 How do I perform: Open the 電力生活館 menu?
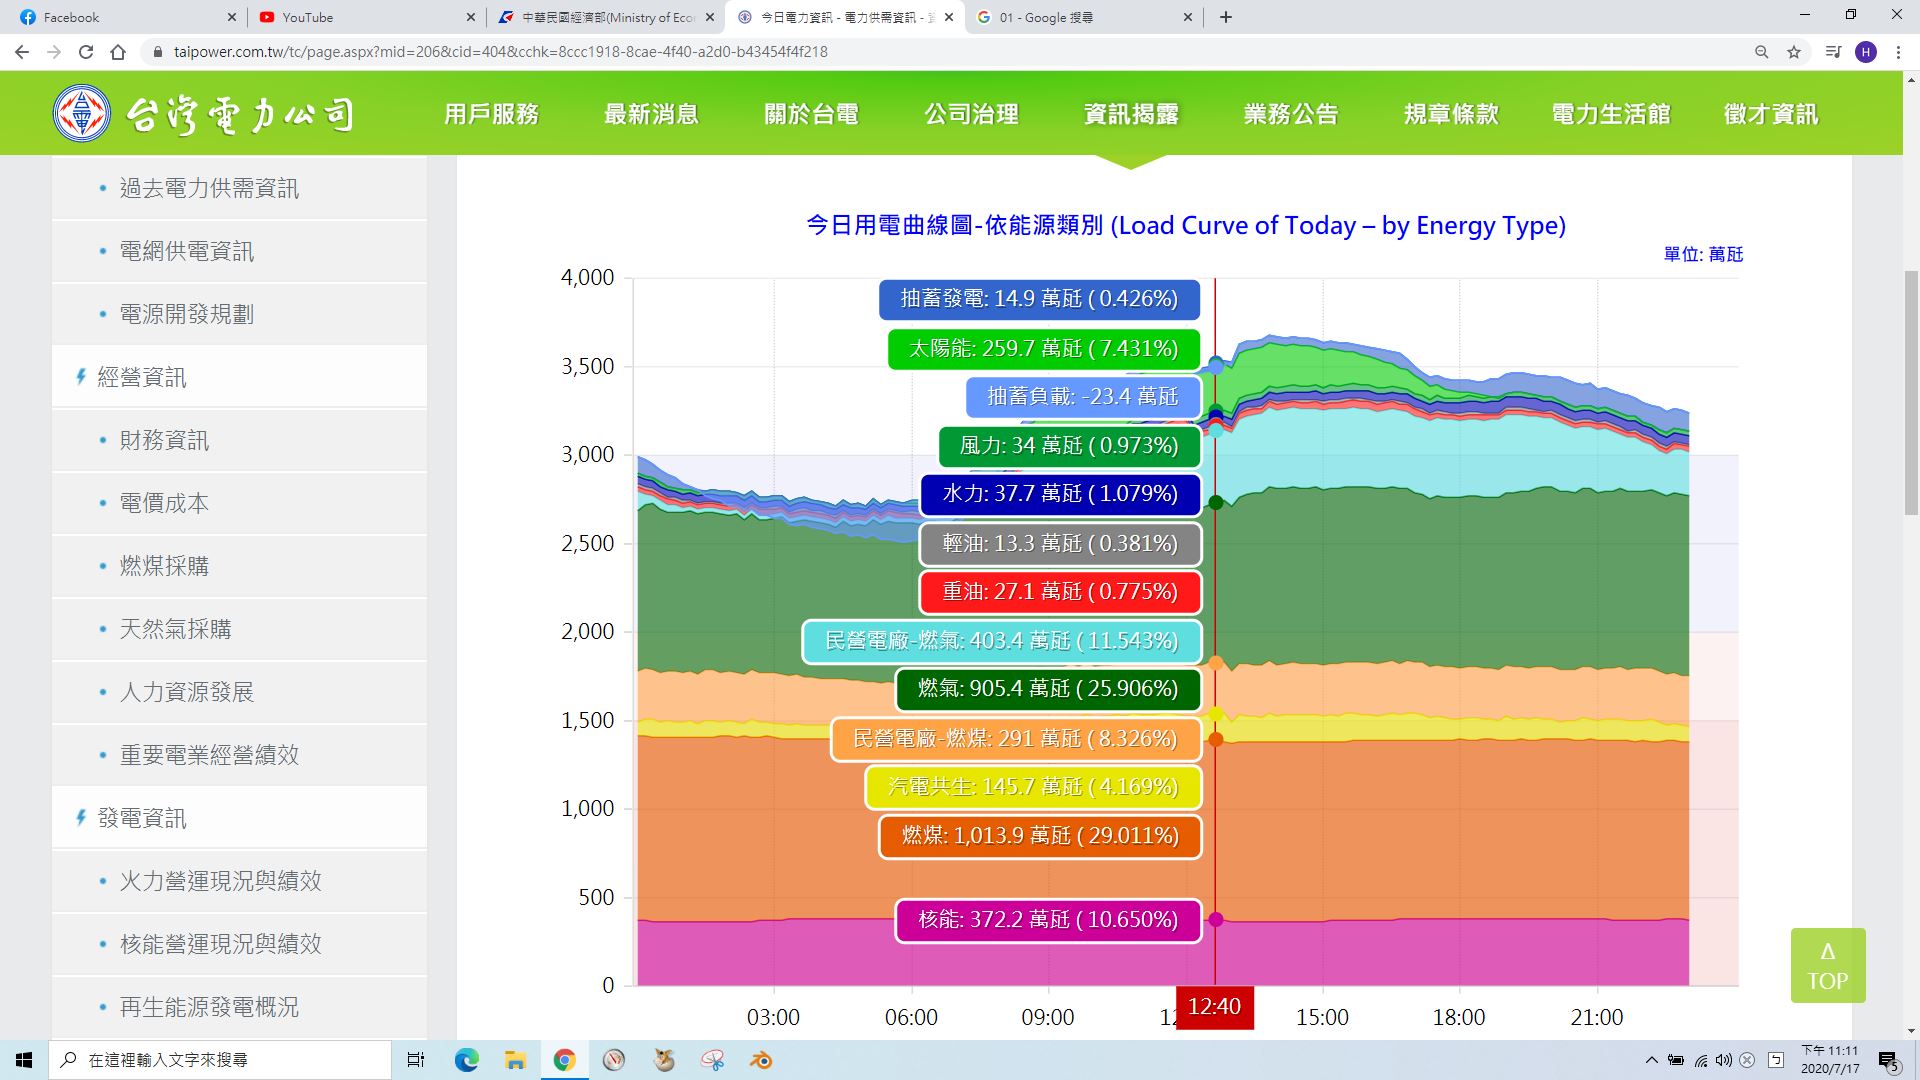click(1611, 114)
